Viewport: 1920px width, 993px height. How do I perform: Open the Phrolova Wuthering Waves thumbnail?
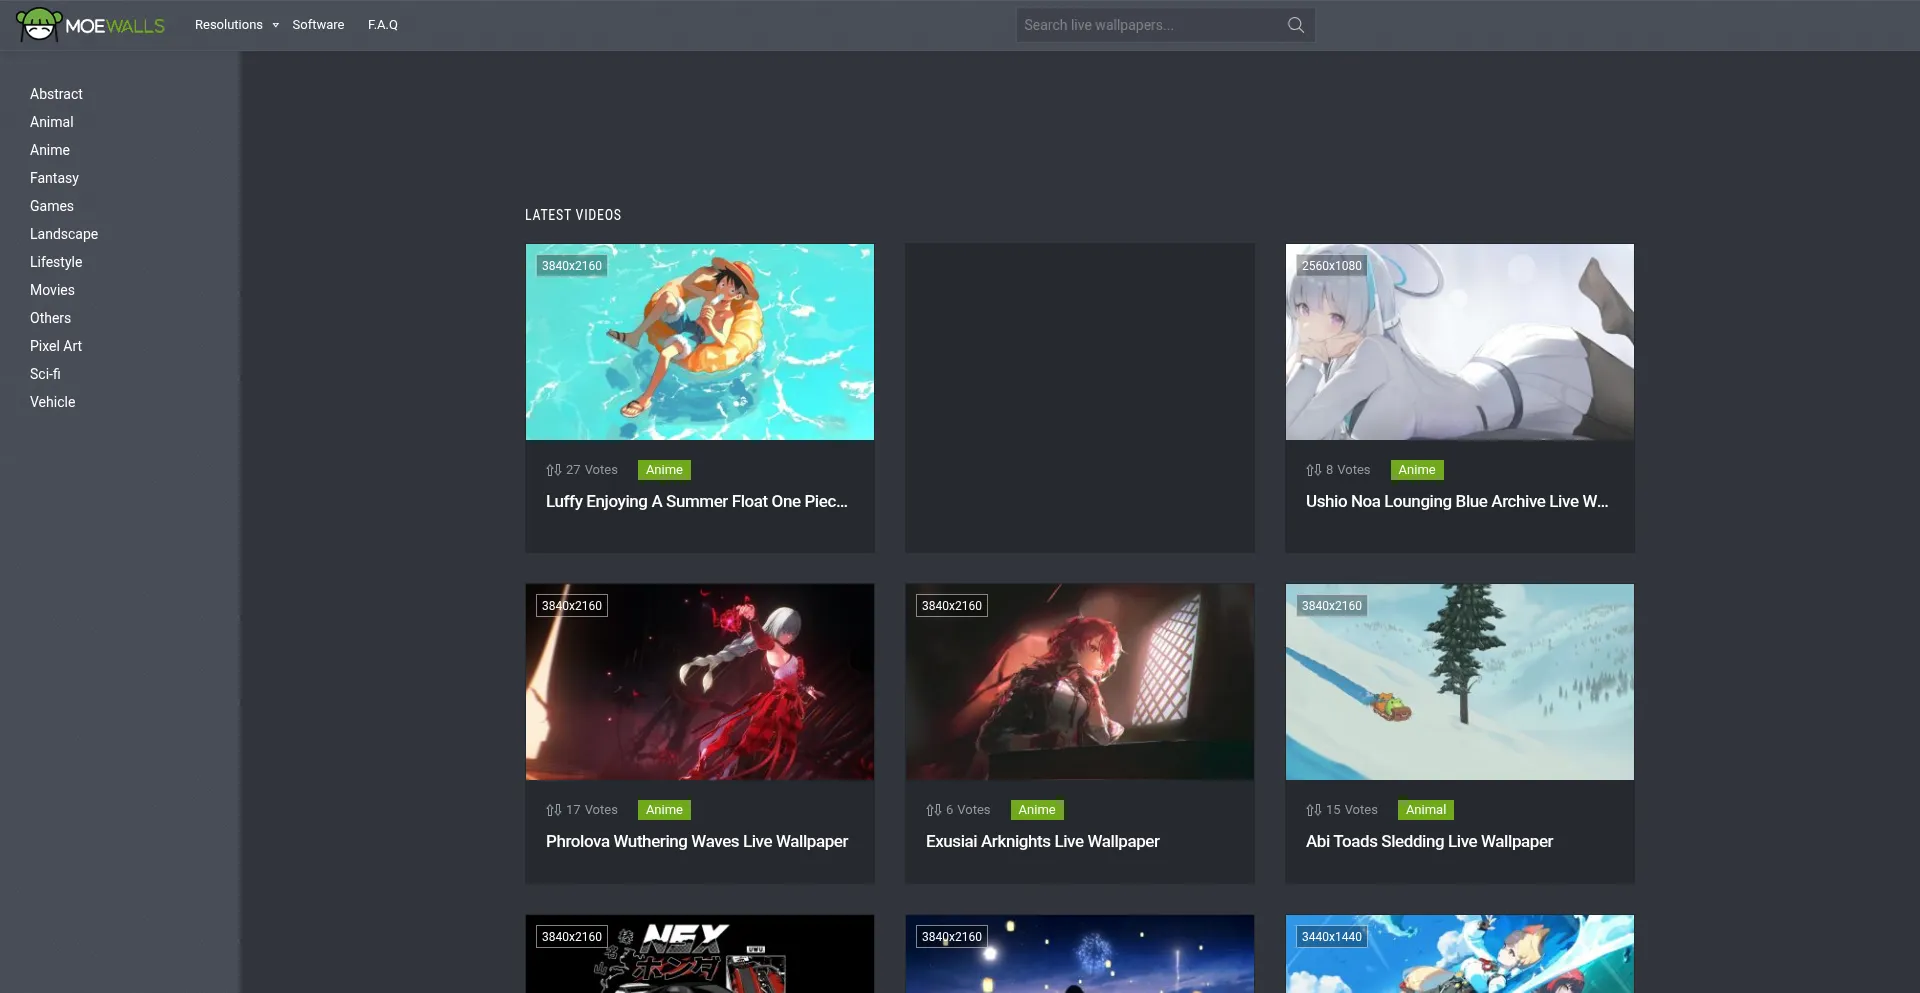[x=700, y=682]
